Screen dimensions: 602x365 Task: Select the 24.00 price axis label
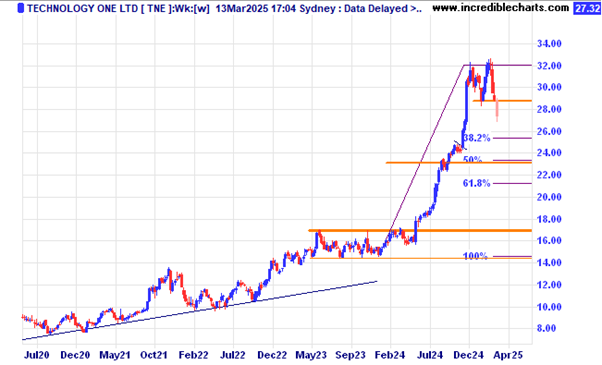(549, 153)
